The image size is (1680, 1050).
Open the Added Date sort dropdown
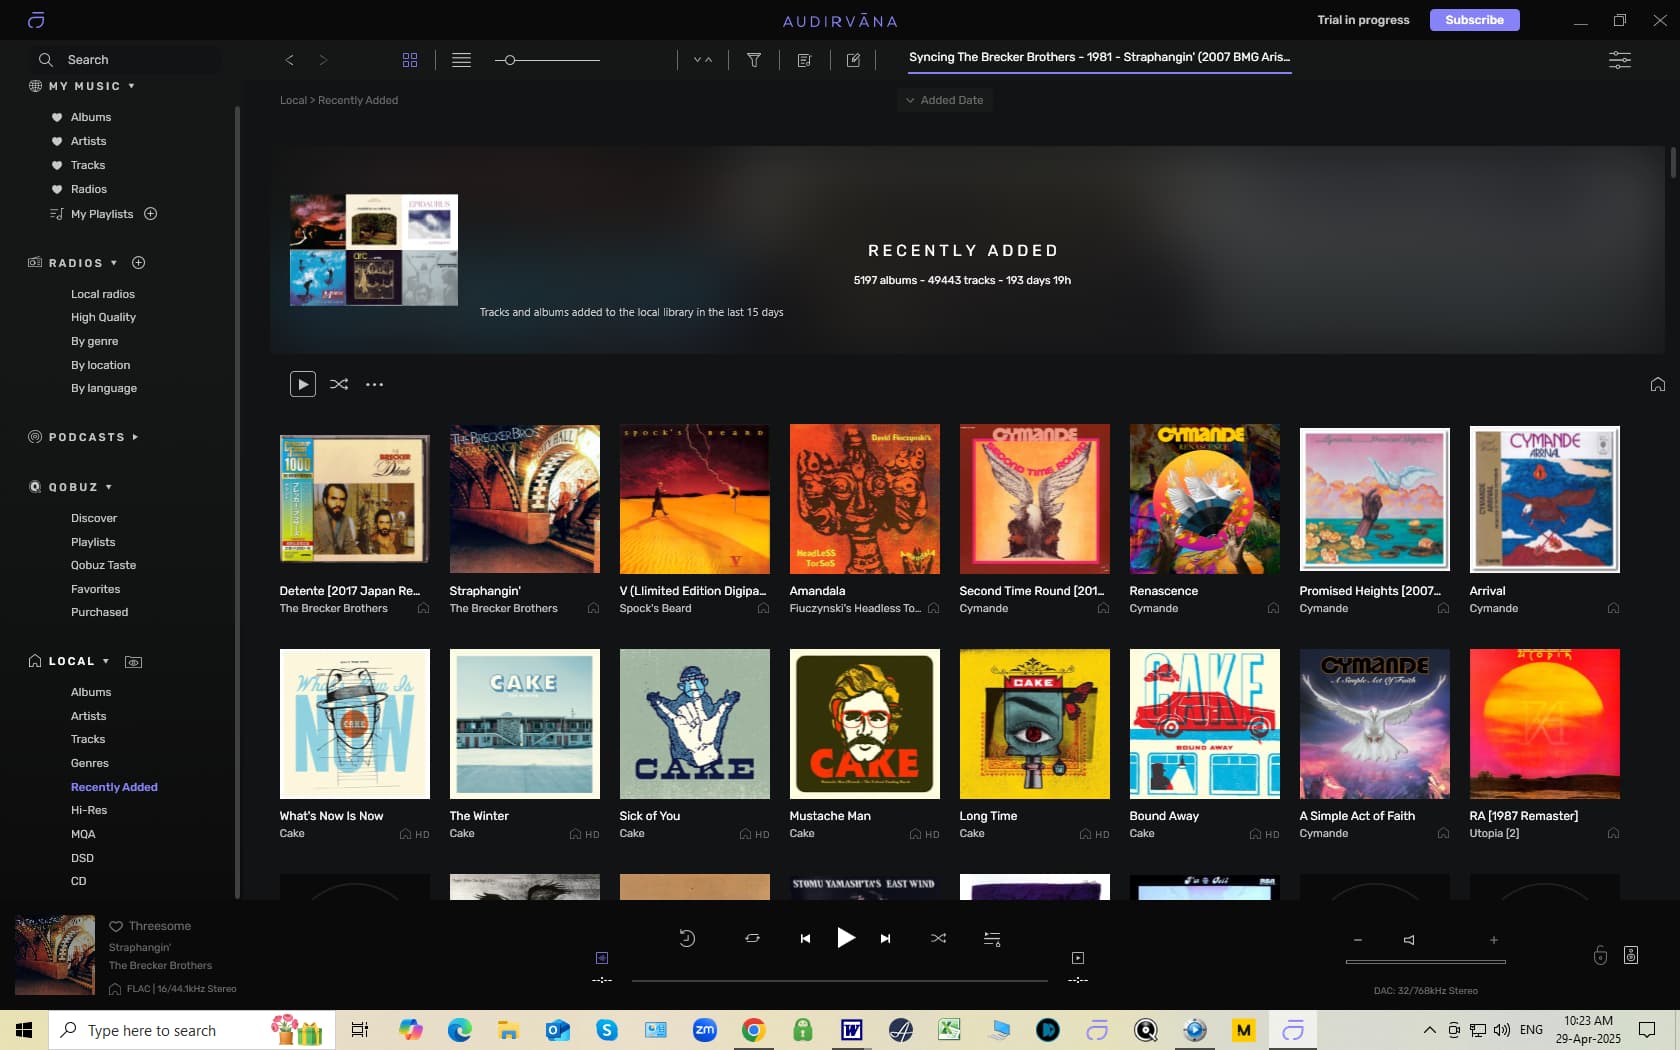944,100
